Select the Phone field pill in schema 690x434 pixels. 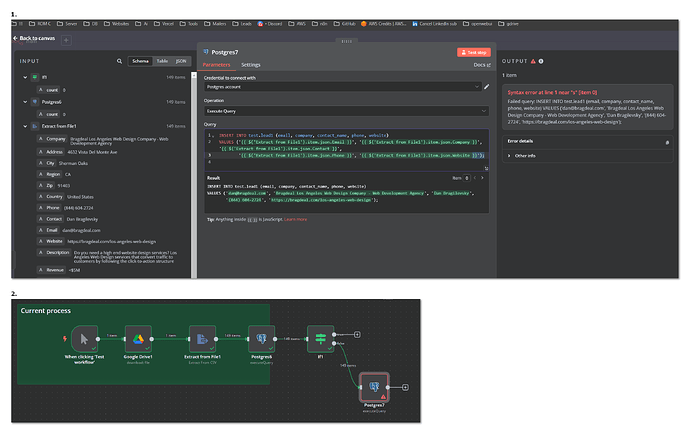coord(49,208)
